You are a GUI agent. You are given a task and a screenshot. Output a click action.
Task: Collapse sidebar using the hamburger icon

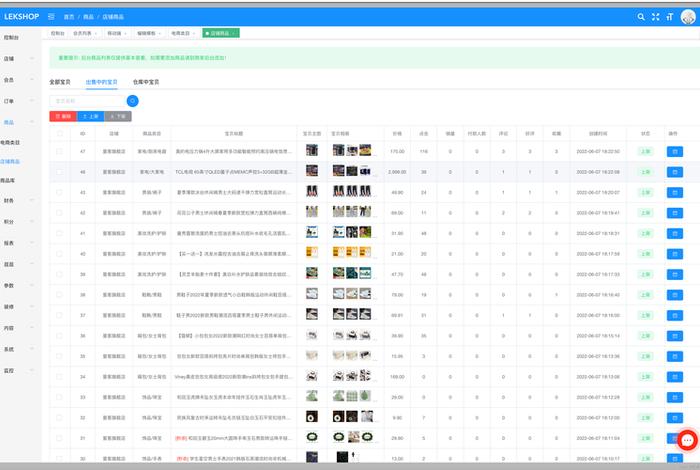coord(51,17)
